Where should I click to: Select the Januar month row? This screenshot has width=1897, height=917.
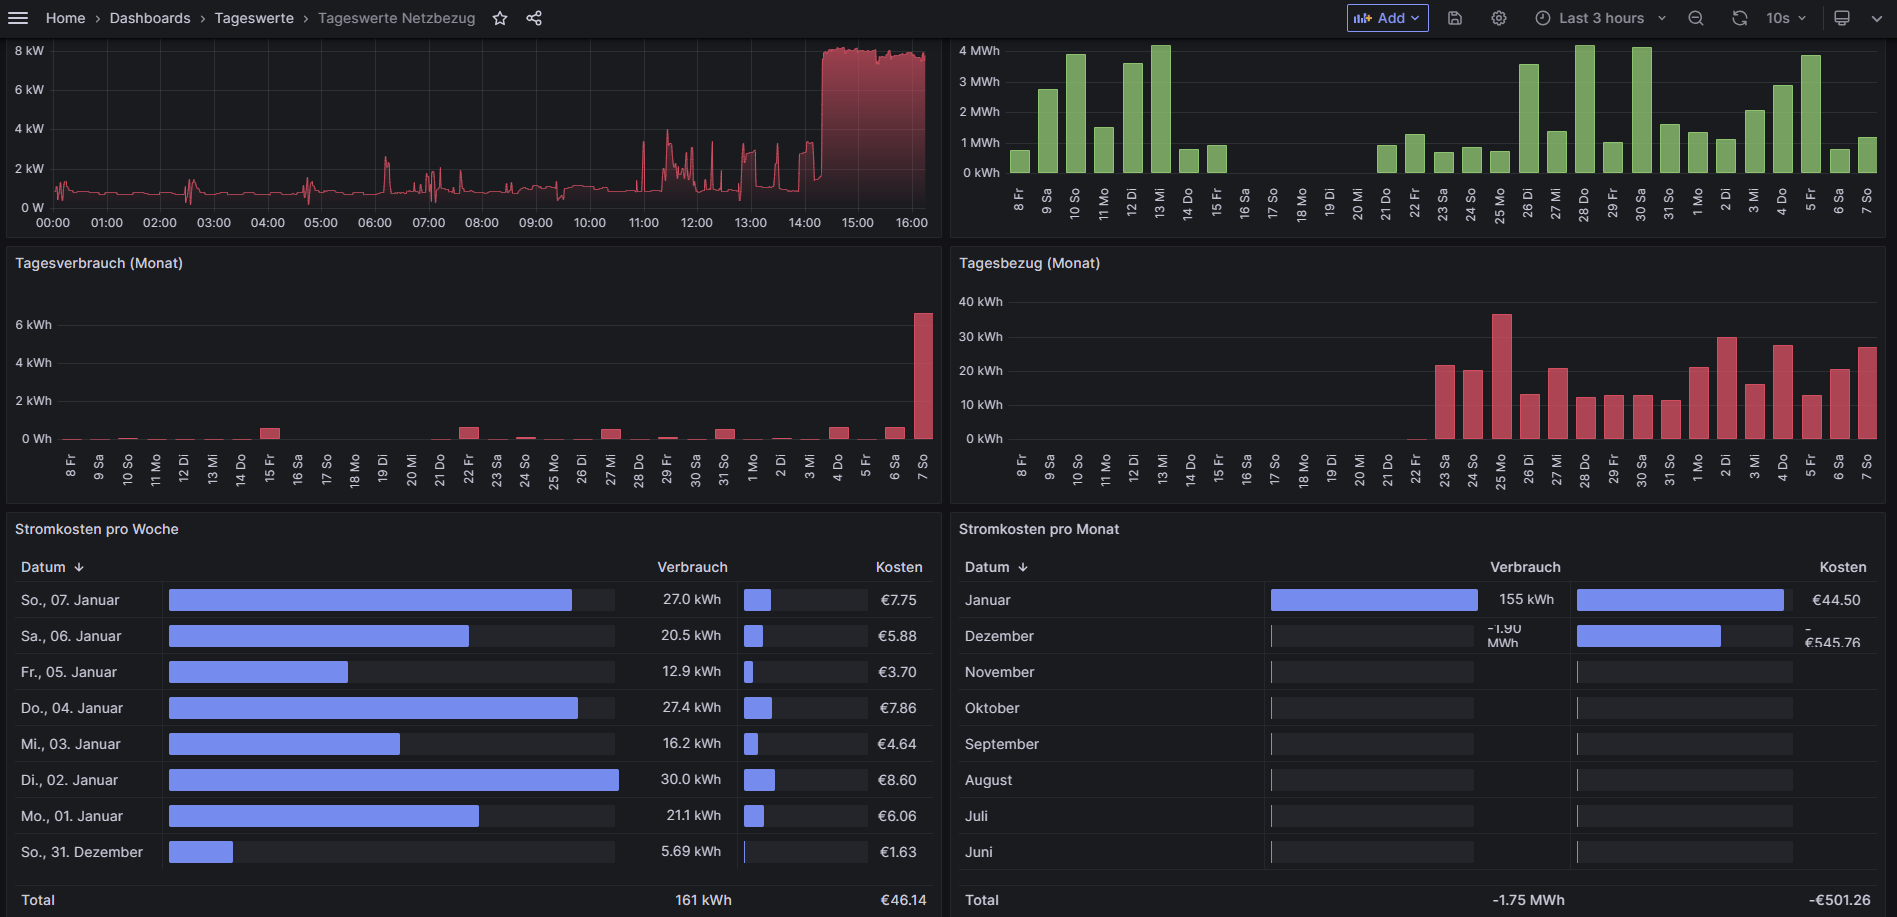(x=1417, y=600)
